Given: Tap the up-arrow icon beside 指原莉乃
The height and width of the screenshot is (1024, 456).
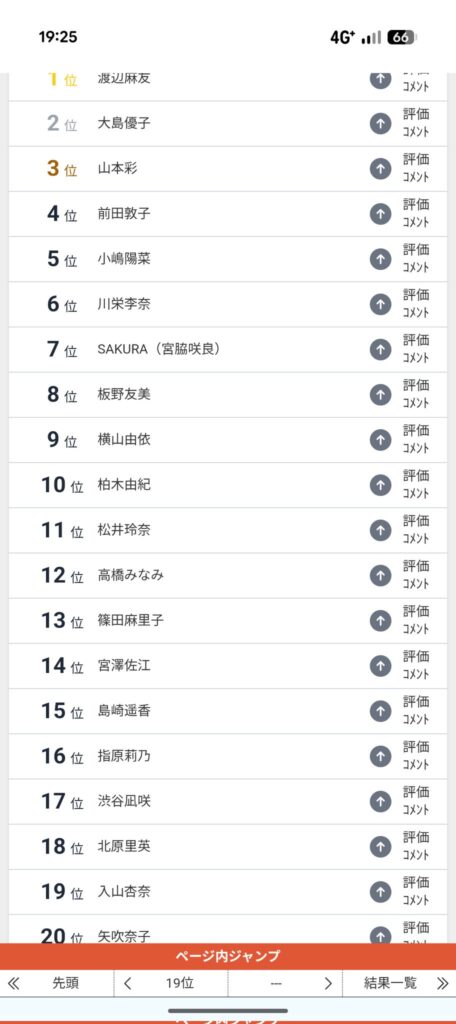Looking at the screenshot, I should (380, 756).
